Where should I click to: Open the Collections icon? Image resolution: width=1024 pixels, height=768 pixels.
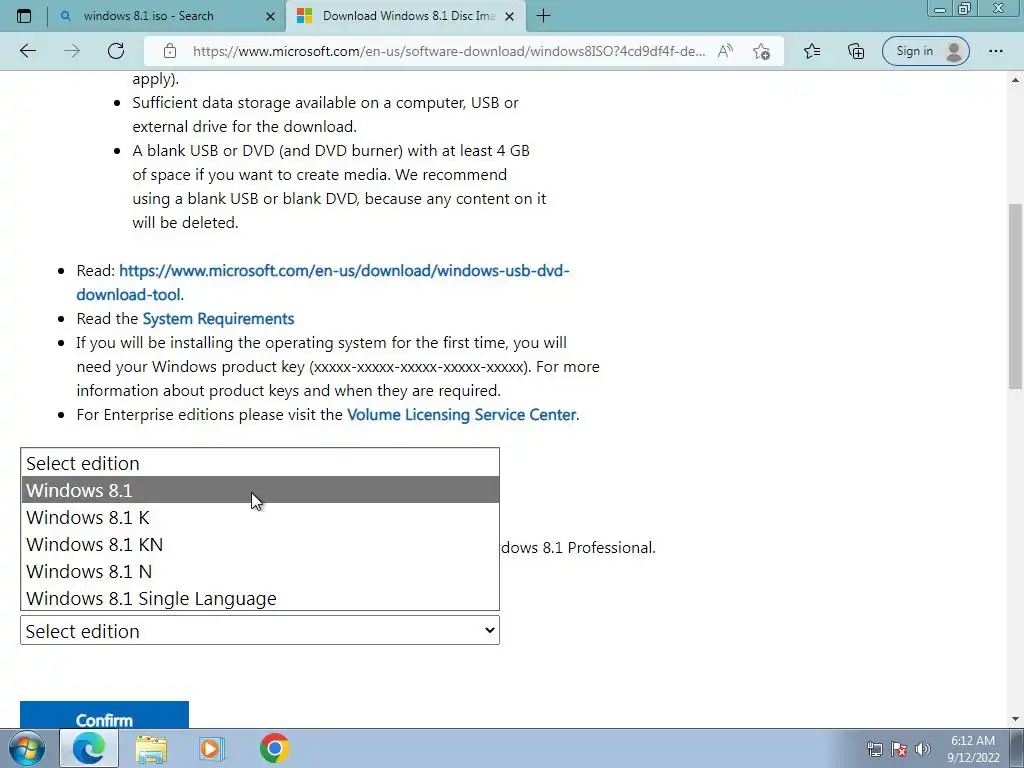tap(856, 51)
